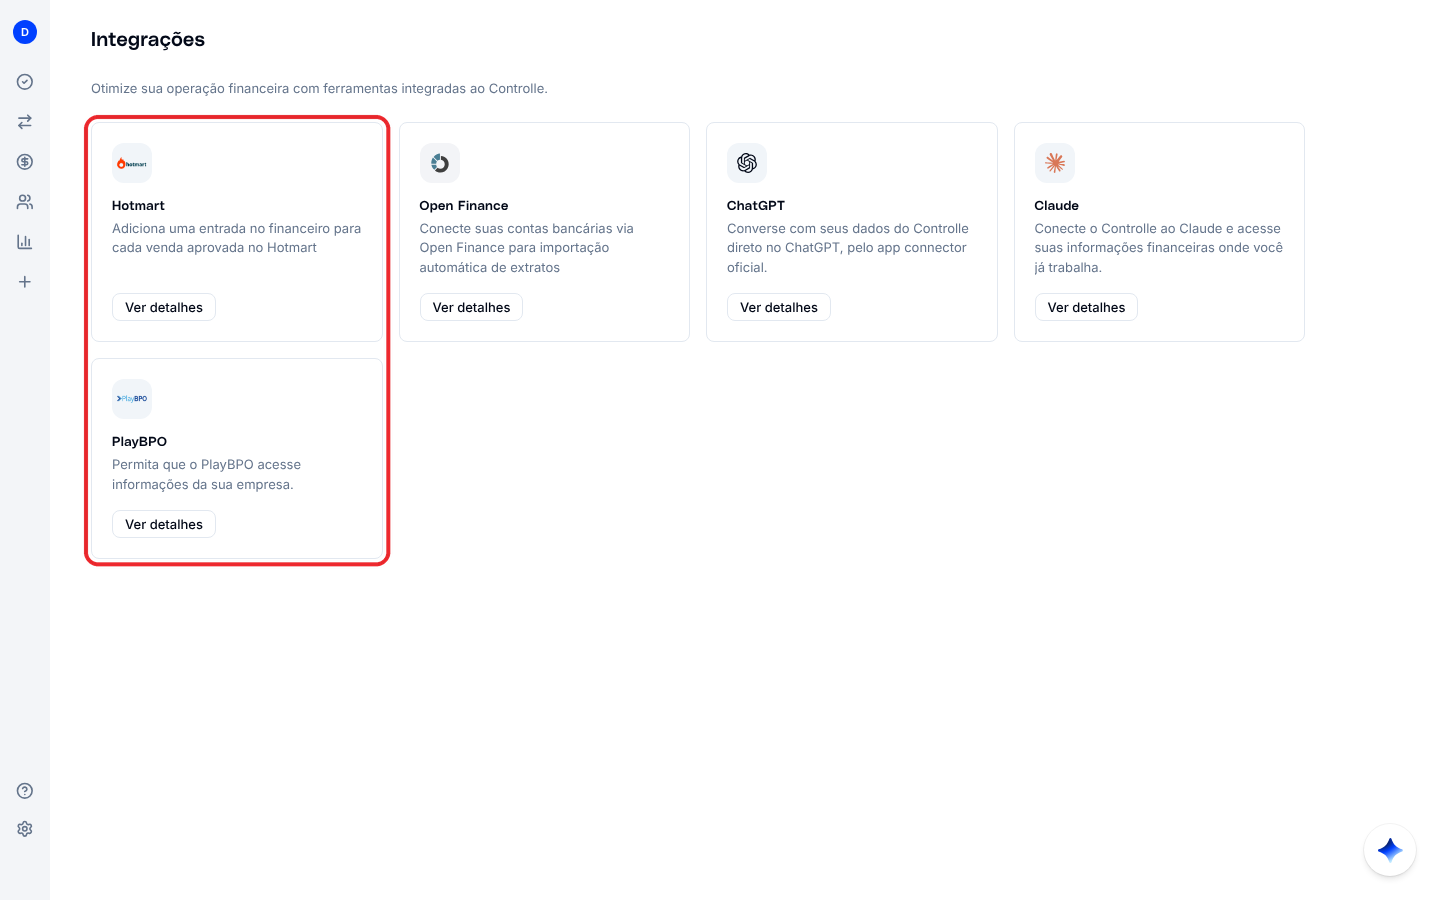Click the "Hotmart" card title
Screen dimensions: 1440x900
138,206
